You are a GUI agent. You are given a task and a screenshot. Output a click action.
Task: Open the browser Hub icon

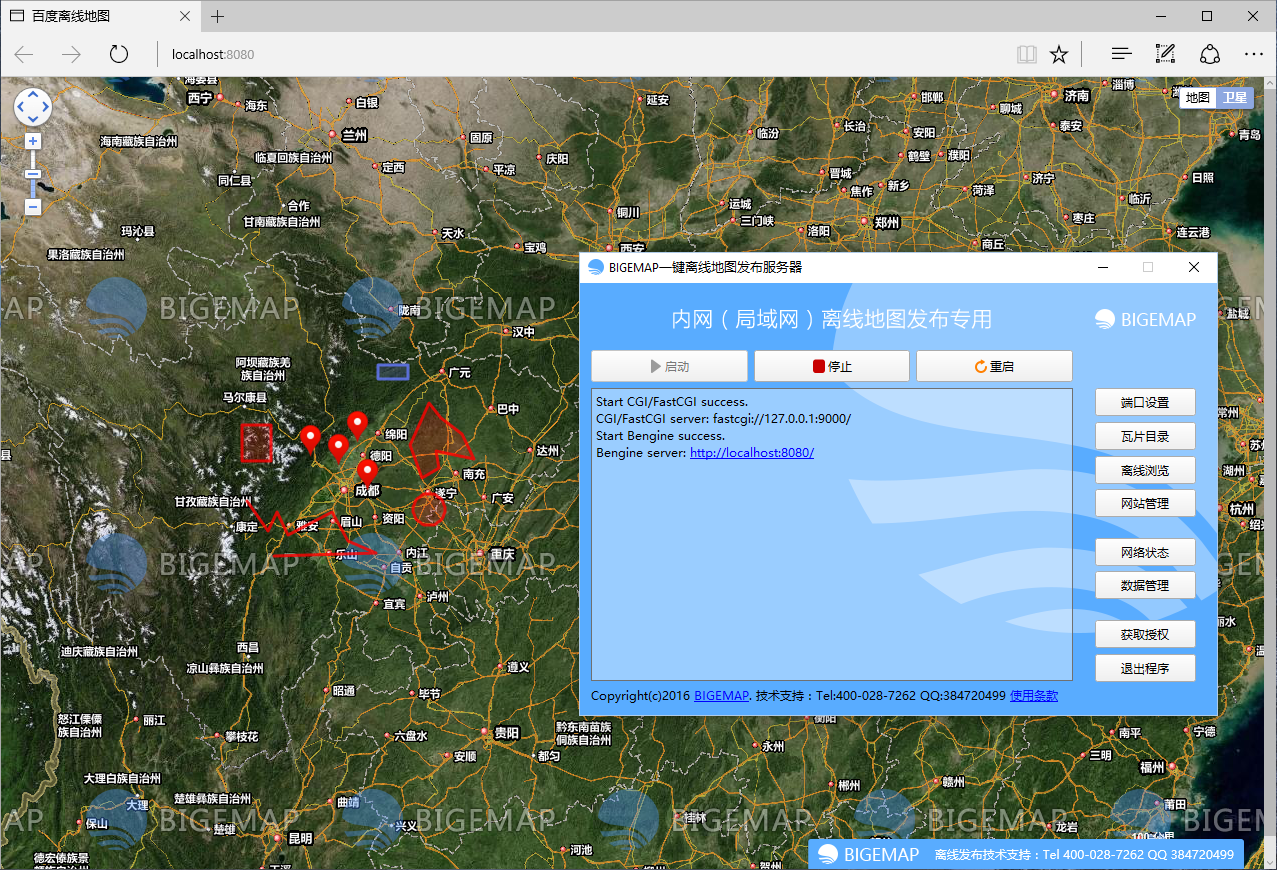1122,54
